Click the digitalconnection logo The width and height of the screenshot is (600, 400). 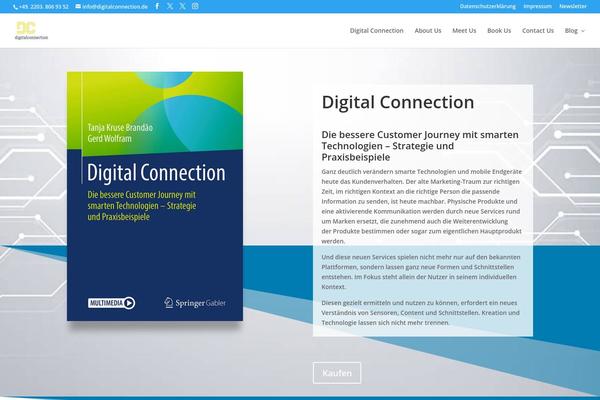point(31,31)
